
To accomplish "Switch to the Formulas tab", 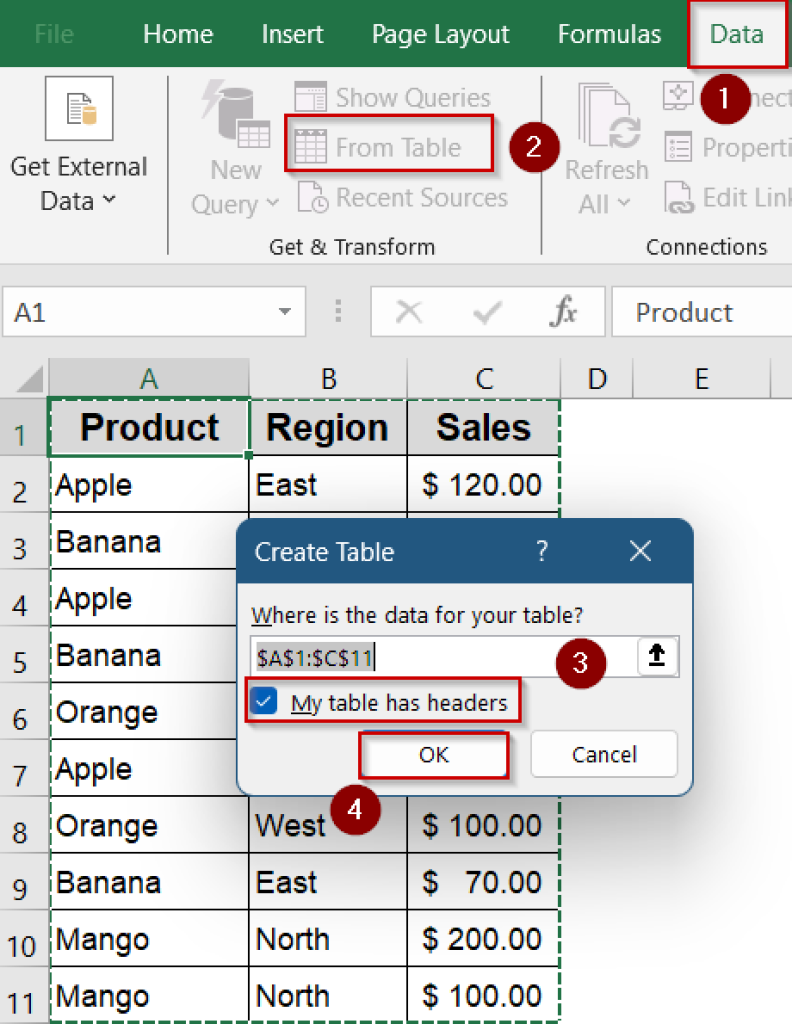I will pyautogui.click(x=609, y=33).
